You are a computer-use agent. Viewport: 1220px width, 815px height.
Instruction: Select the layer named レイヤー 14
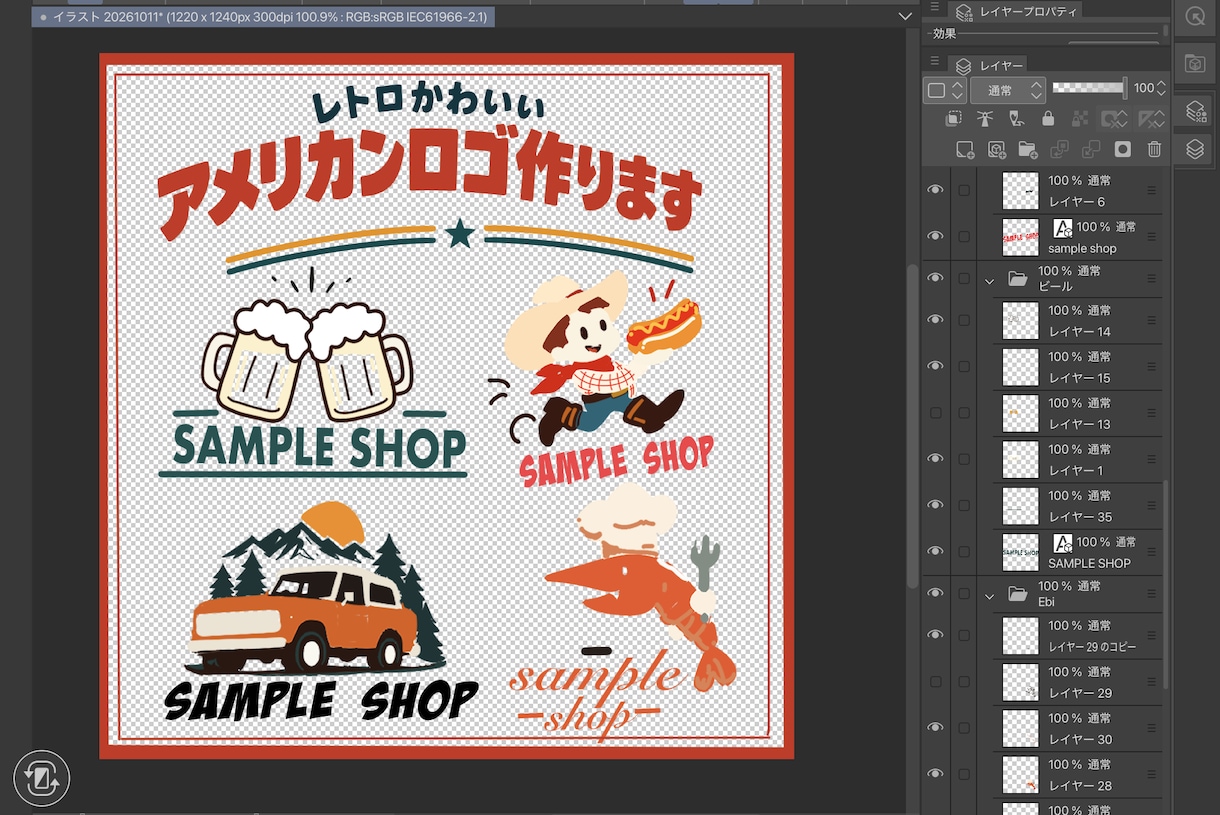pos(1080,331)
